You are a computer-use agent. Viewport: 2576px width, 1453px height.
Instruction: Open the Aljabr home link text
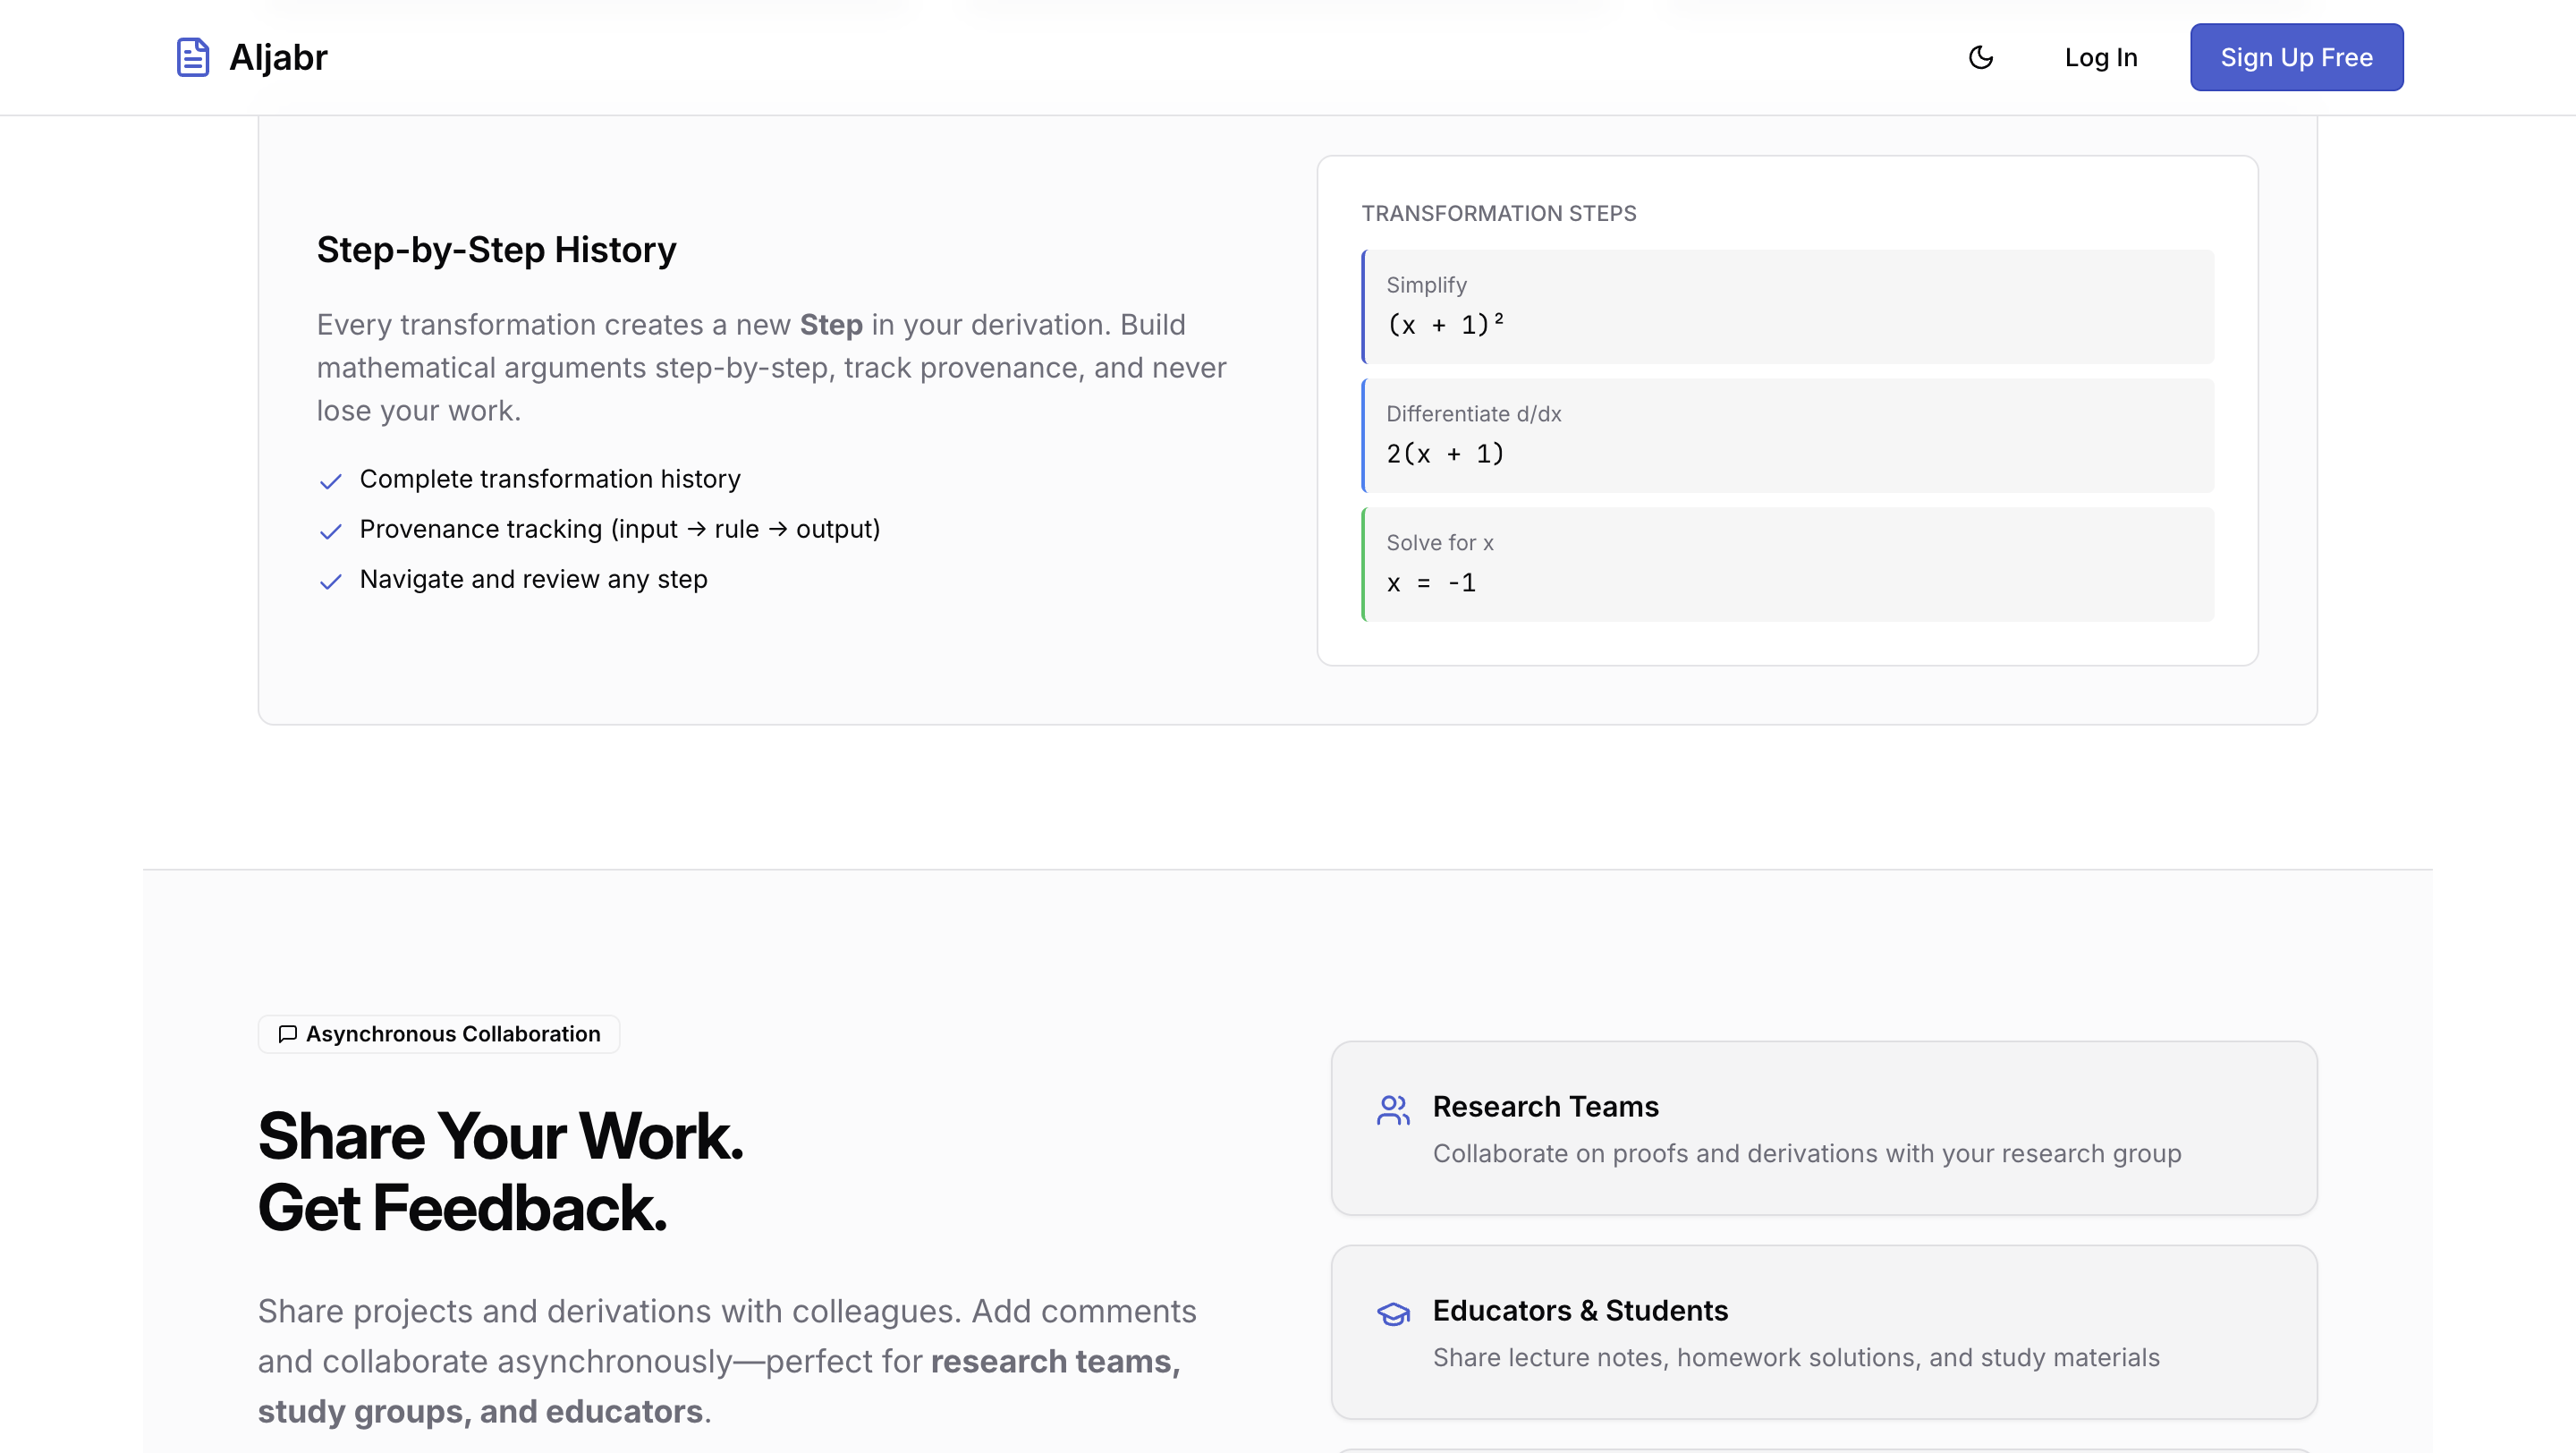(278, 57)
